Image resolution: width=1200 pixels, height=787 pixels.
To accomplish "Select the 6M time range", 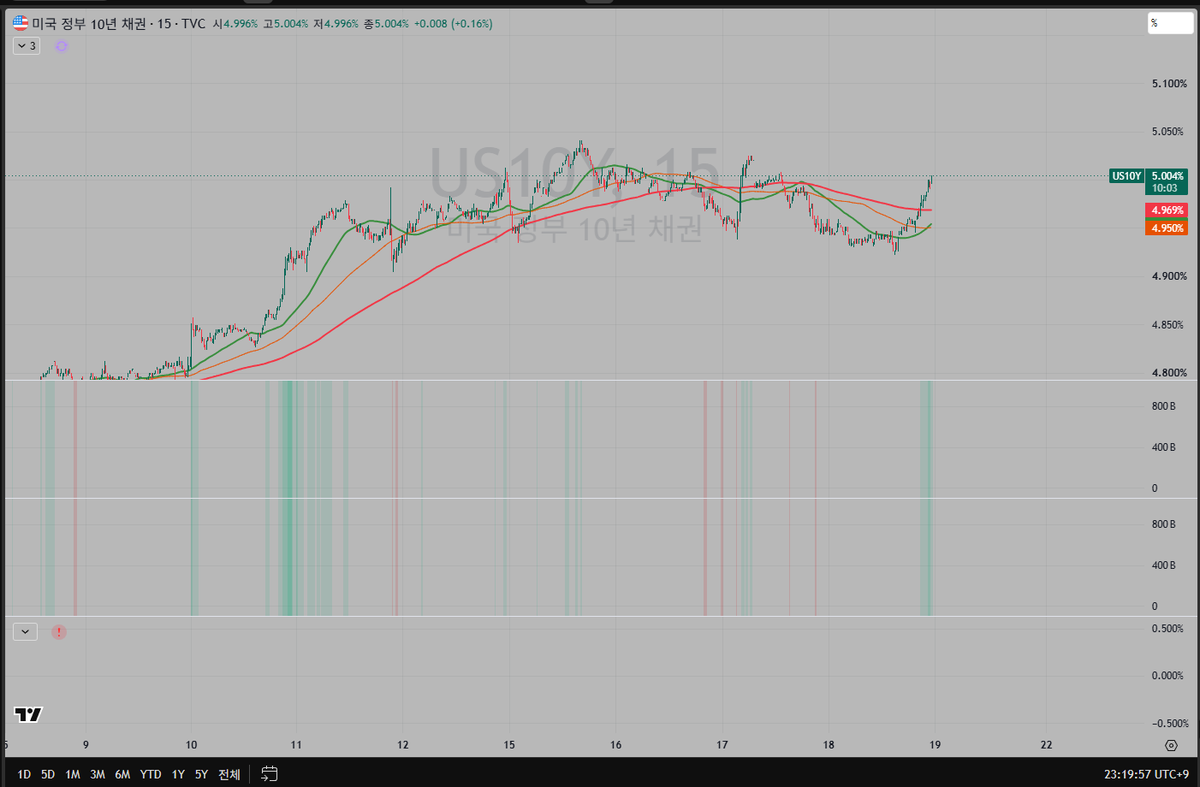I will pos(122,774).
